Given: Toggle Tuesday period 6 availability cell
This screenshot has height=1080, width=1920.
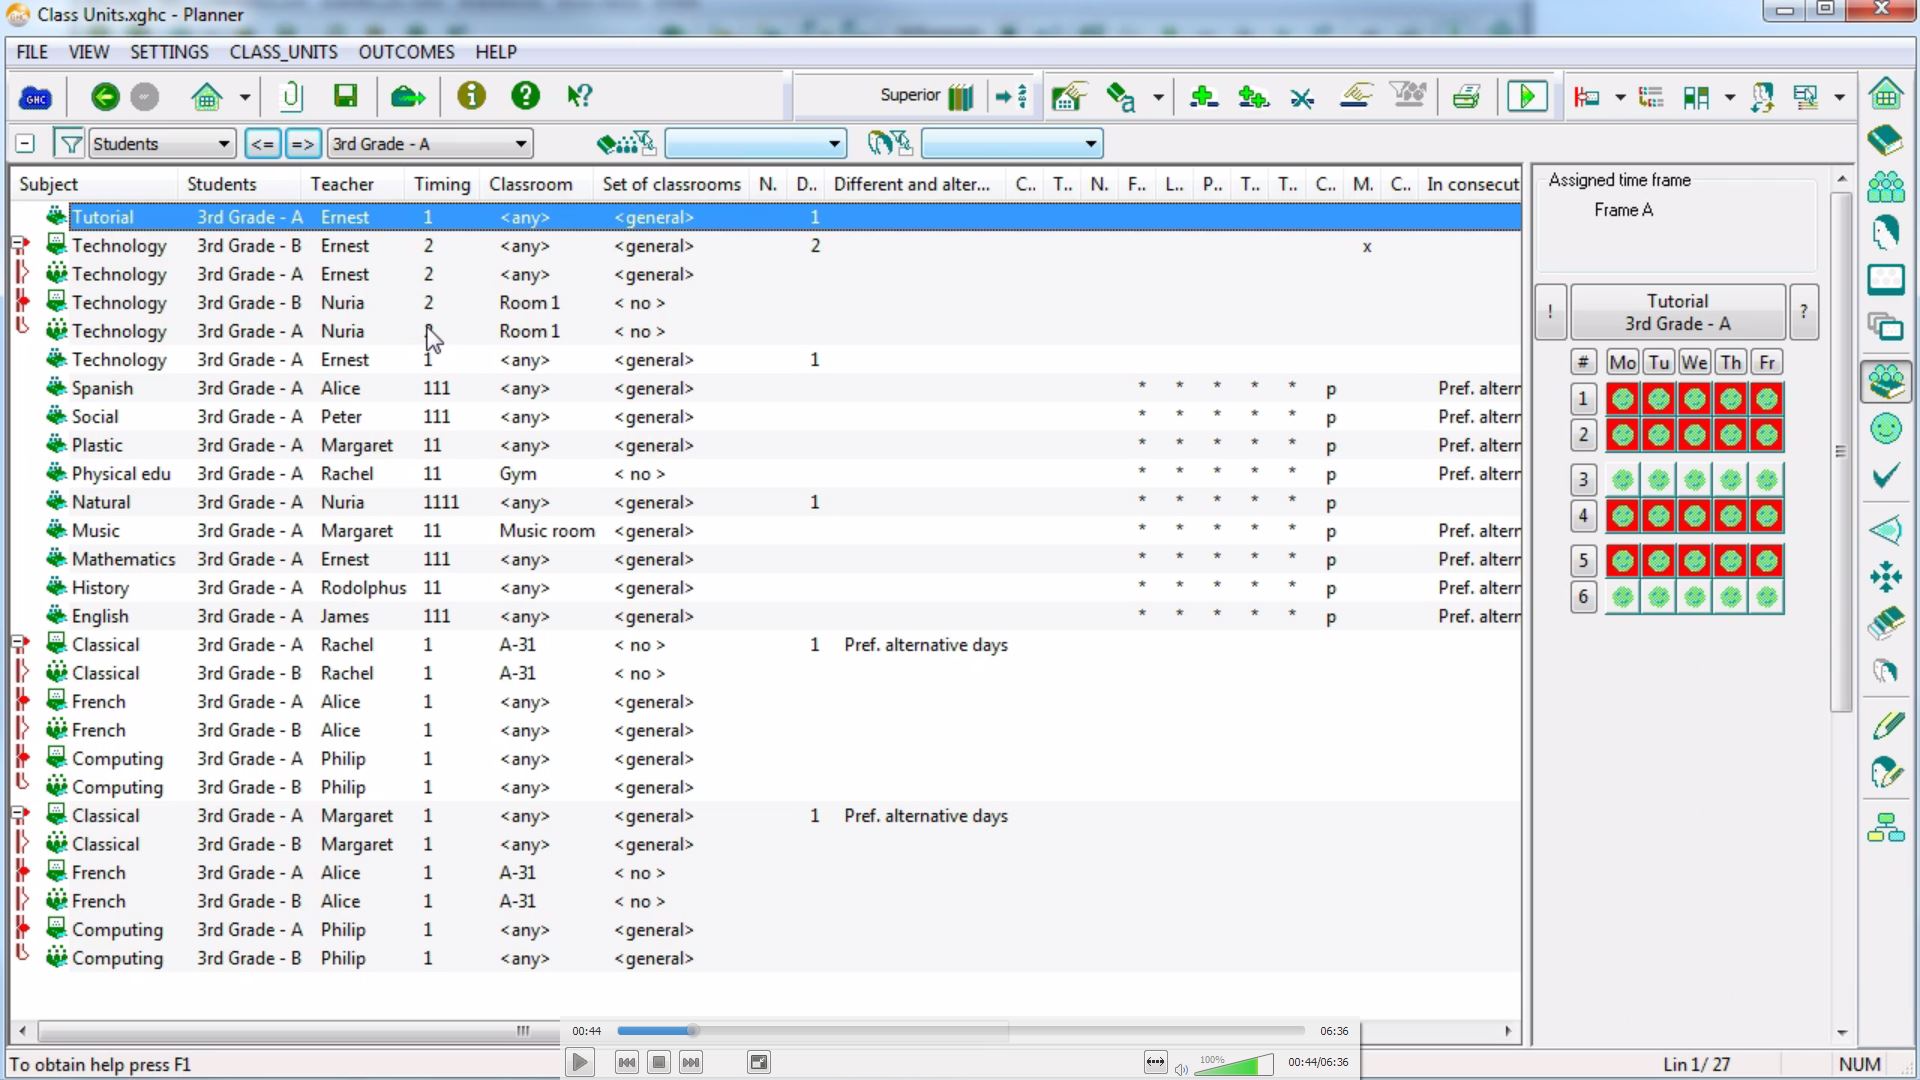Looking at the screenshot, I should click(1659, 598).
